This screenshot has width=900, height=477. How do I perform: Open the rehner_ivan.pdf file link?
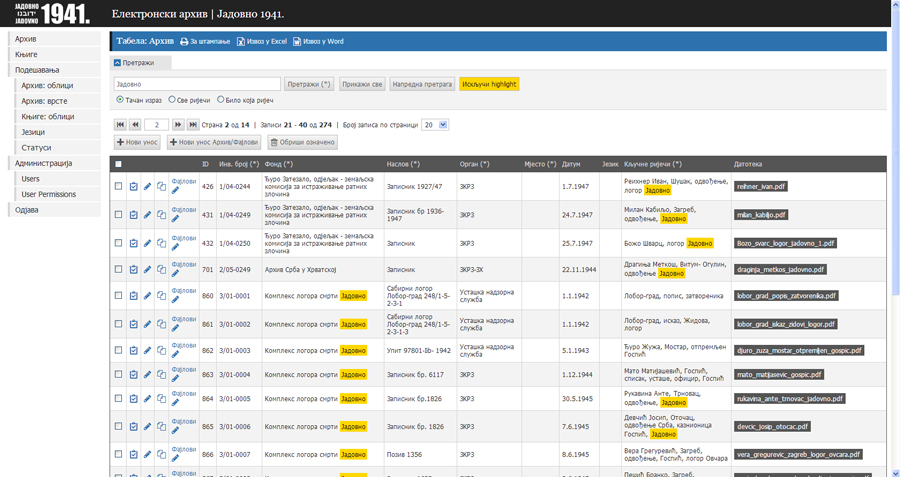pyautogui.click(x=761, y=186)
